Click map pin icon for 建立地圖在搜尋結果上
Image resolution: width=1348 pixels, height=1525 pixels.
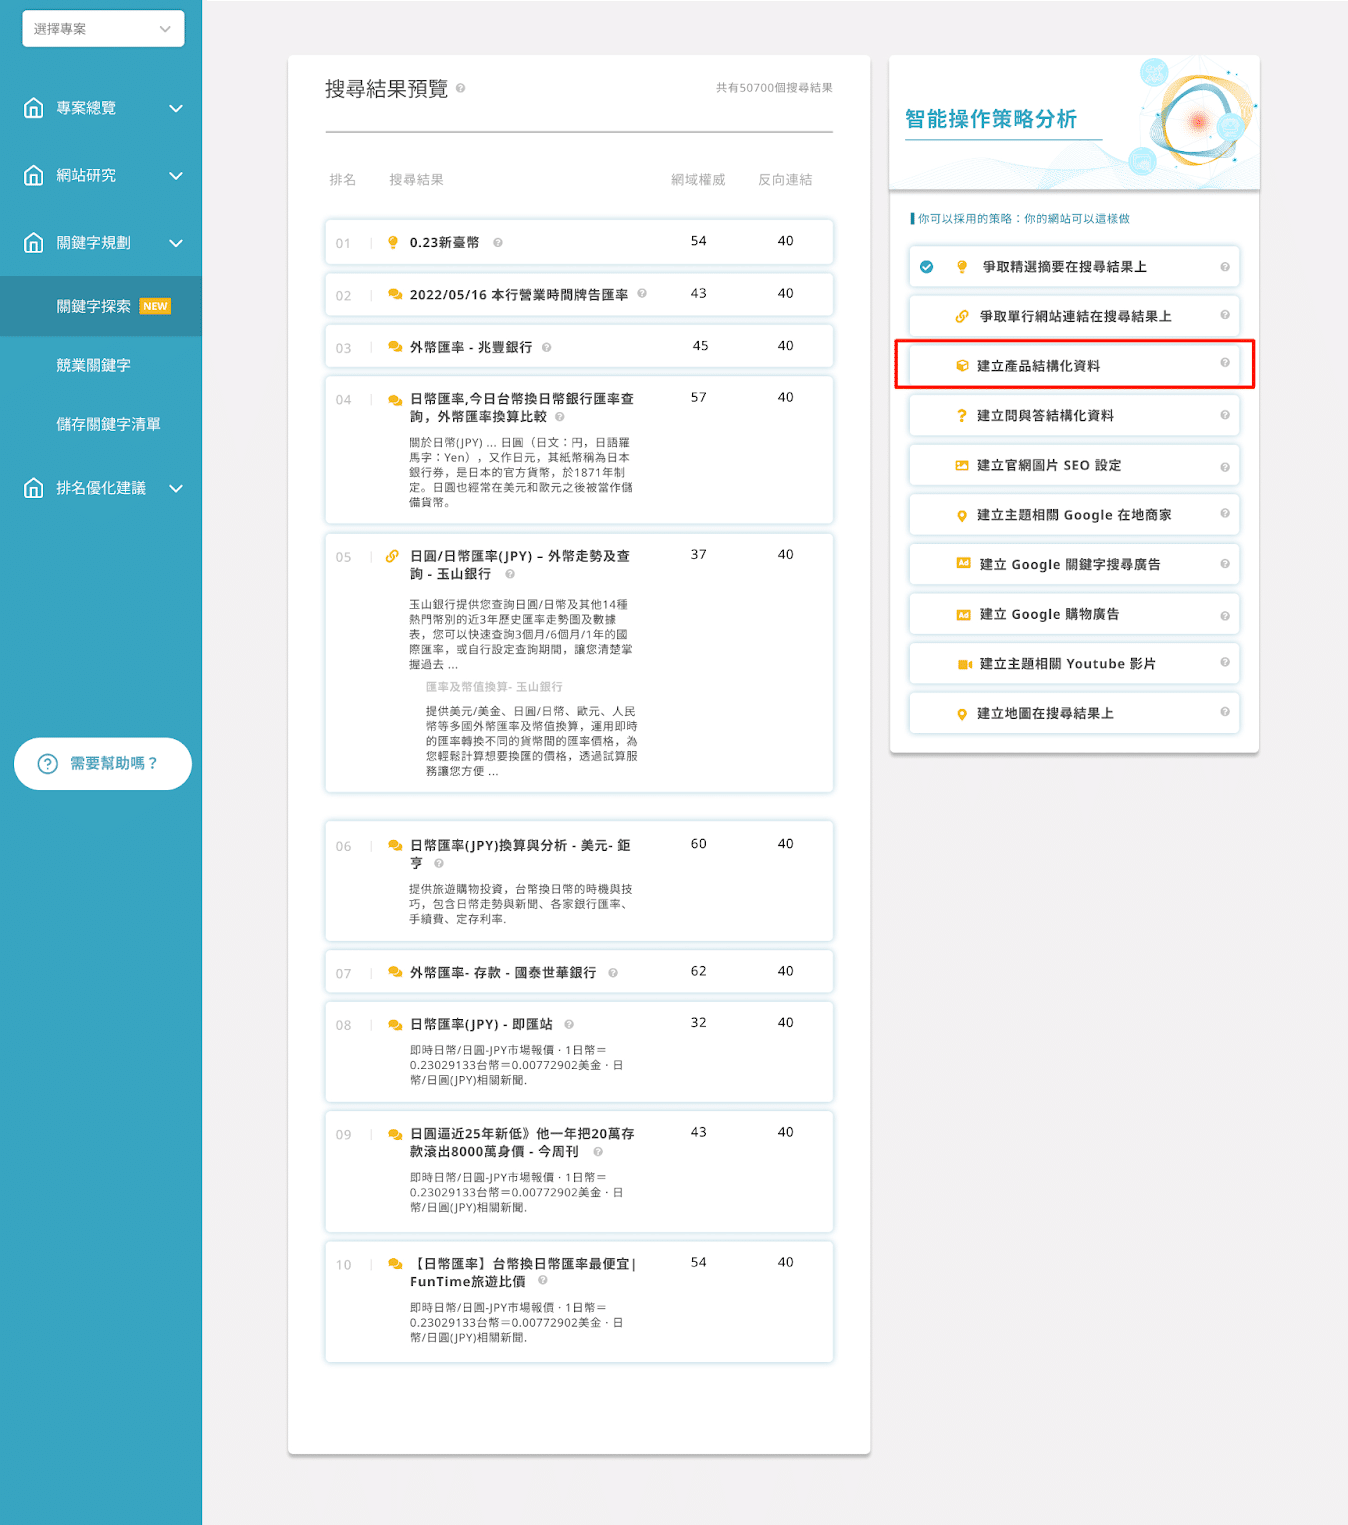(961, 714)
